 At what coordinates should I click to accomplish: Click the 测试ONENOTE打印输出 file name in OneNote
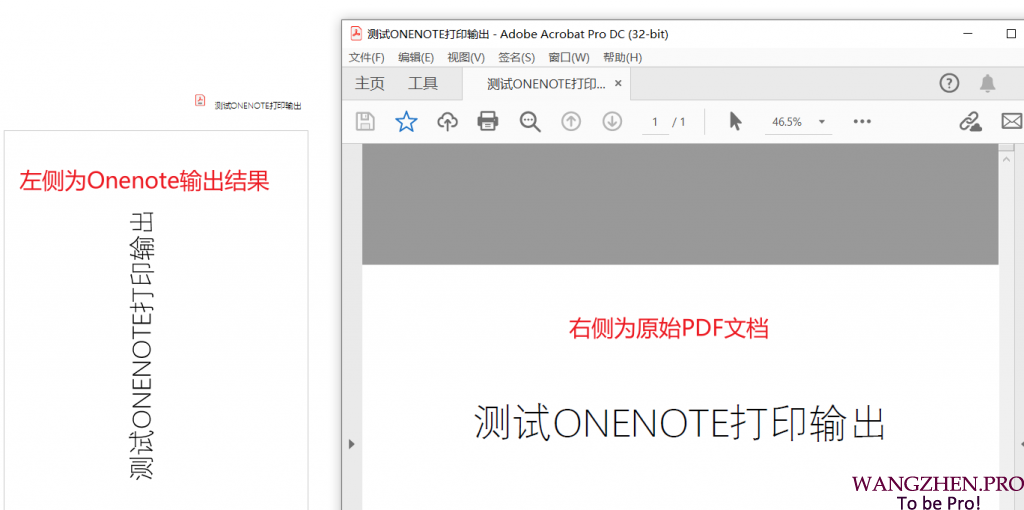258,105
